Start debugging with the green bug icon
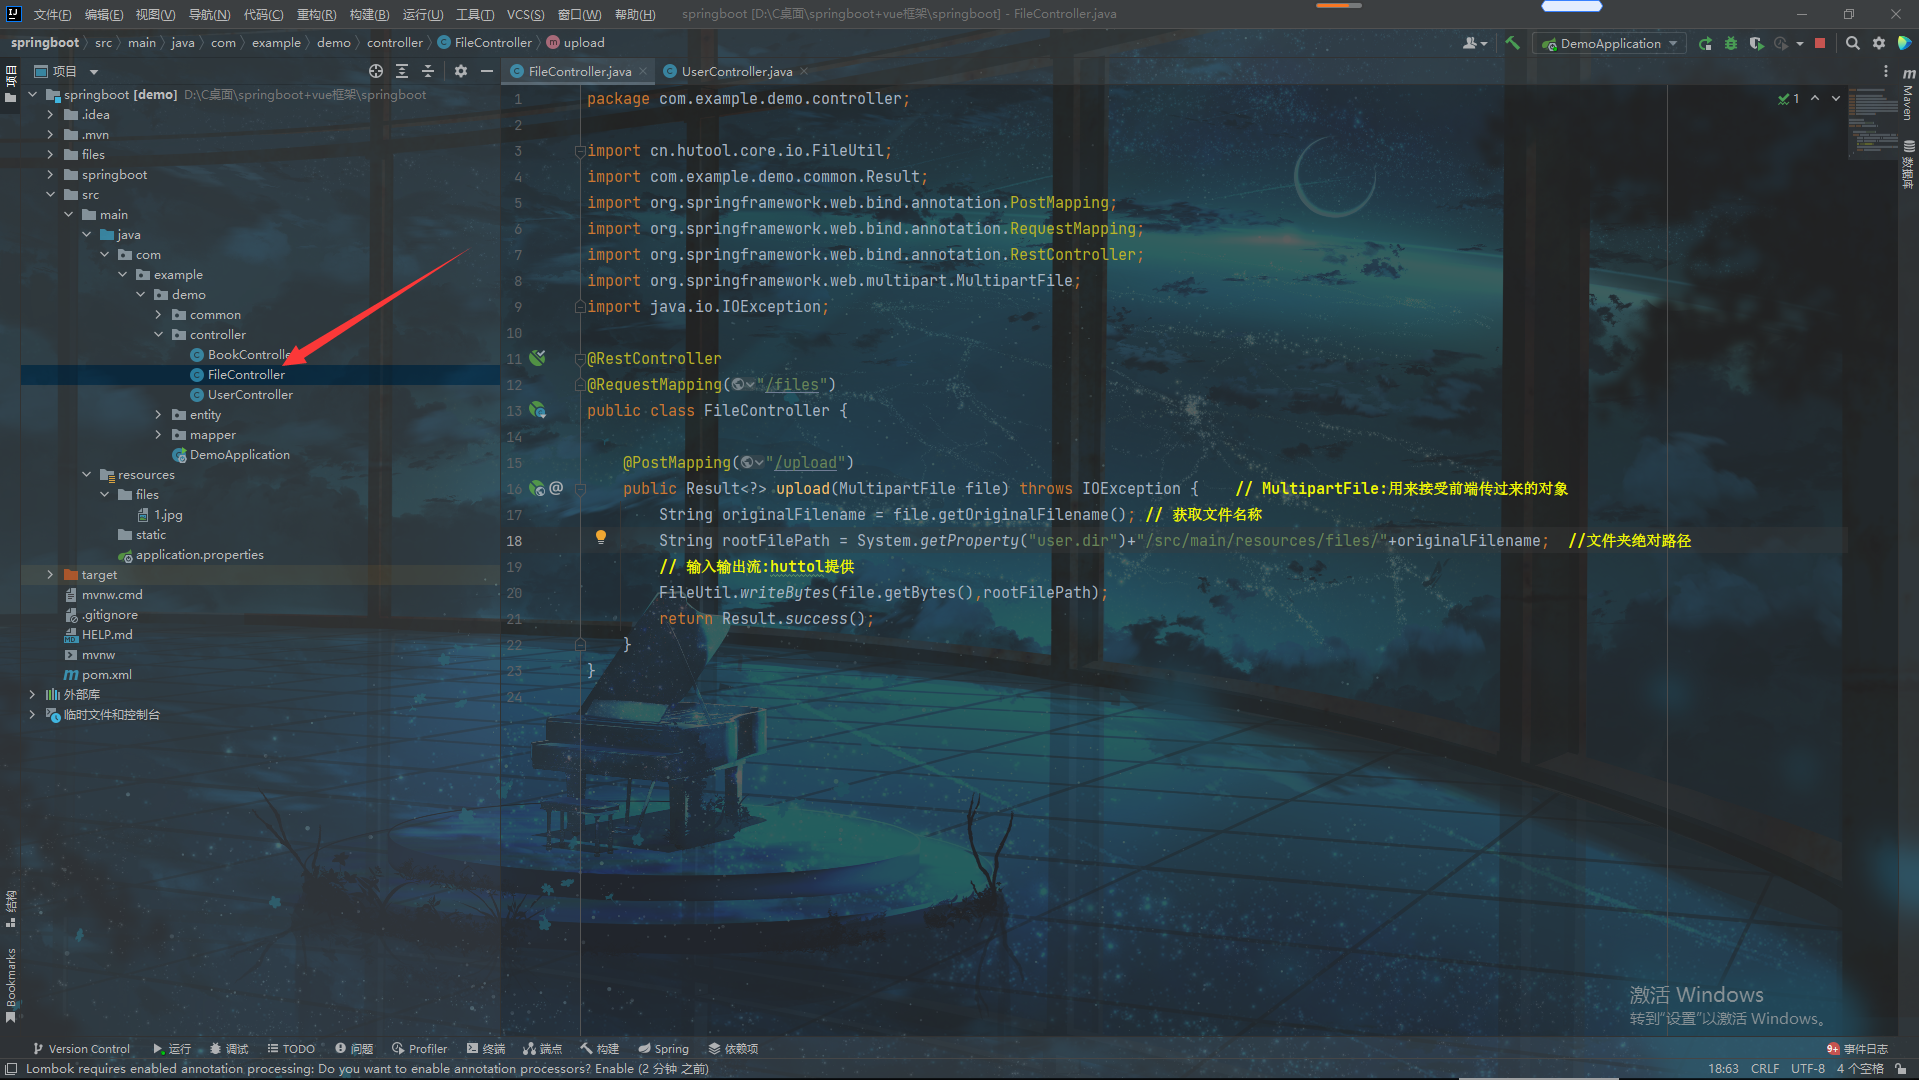The width and height of the screenshot is (1919, 1080). pyautogui.click(x=1731, y=43)
